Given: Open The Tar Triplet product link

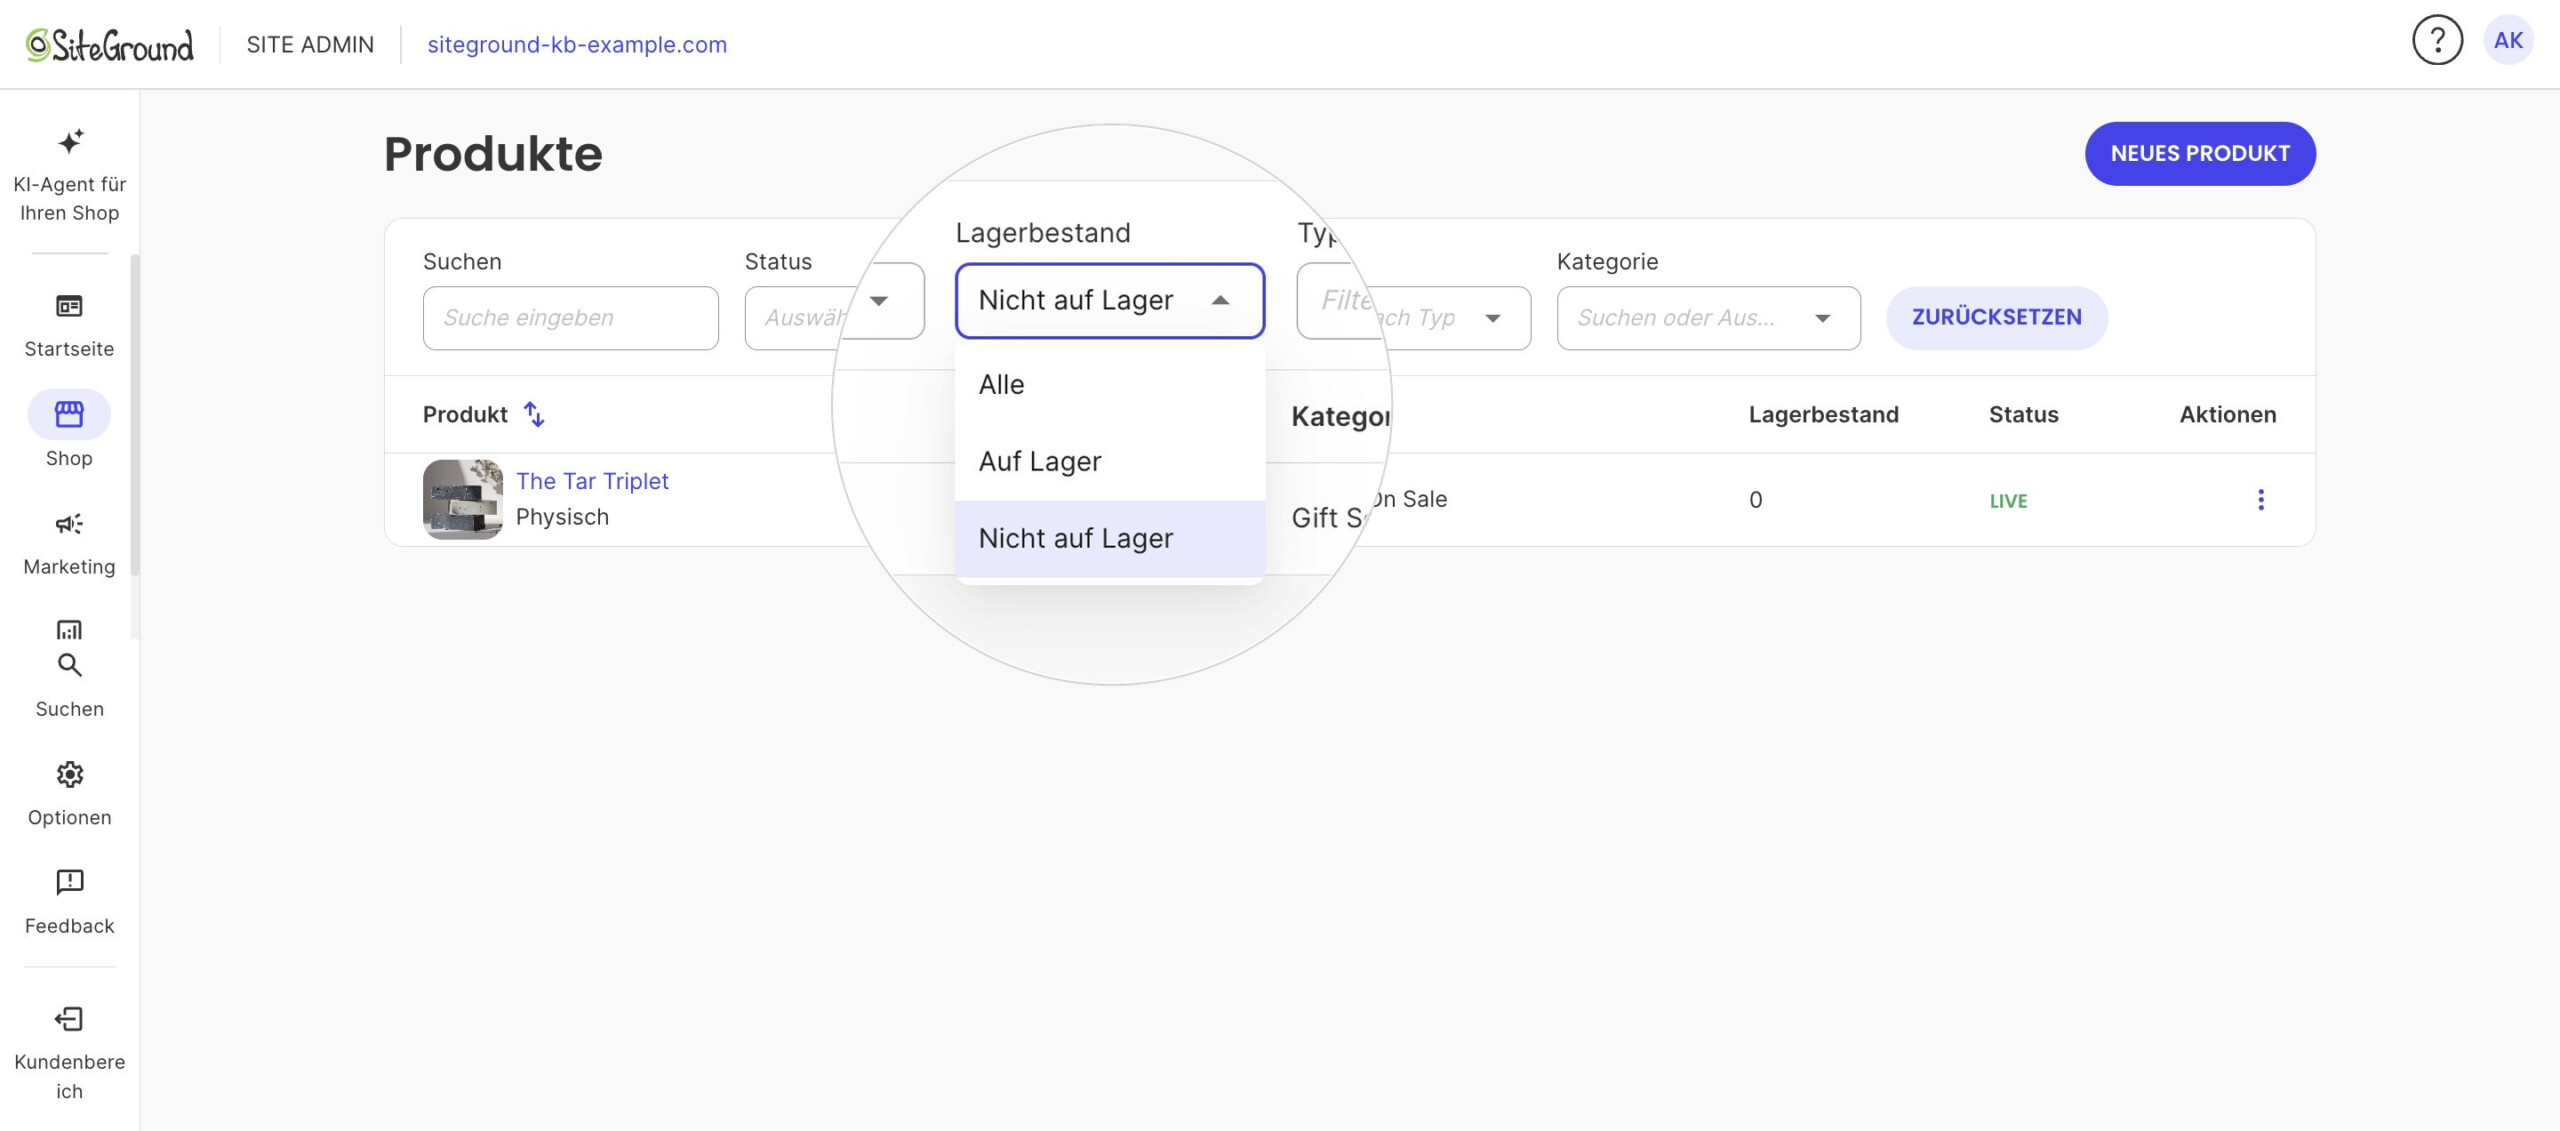Looking at the screenshot, I should pos(592,481).
